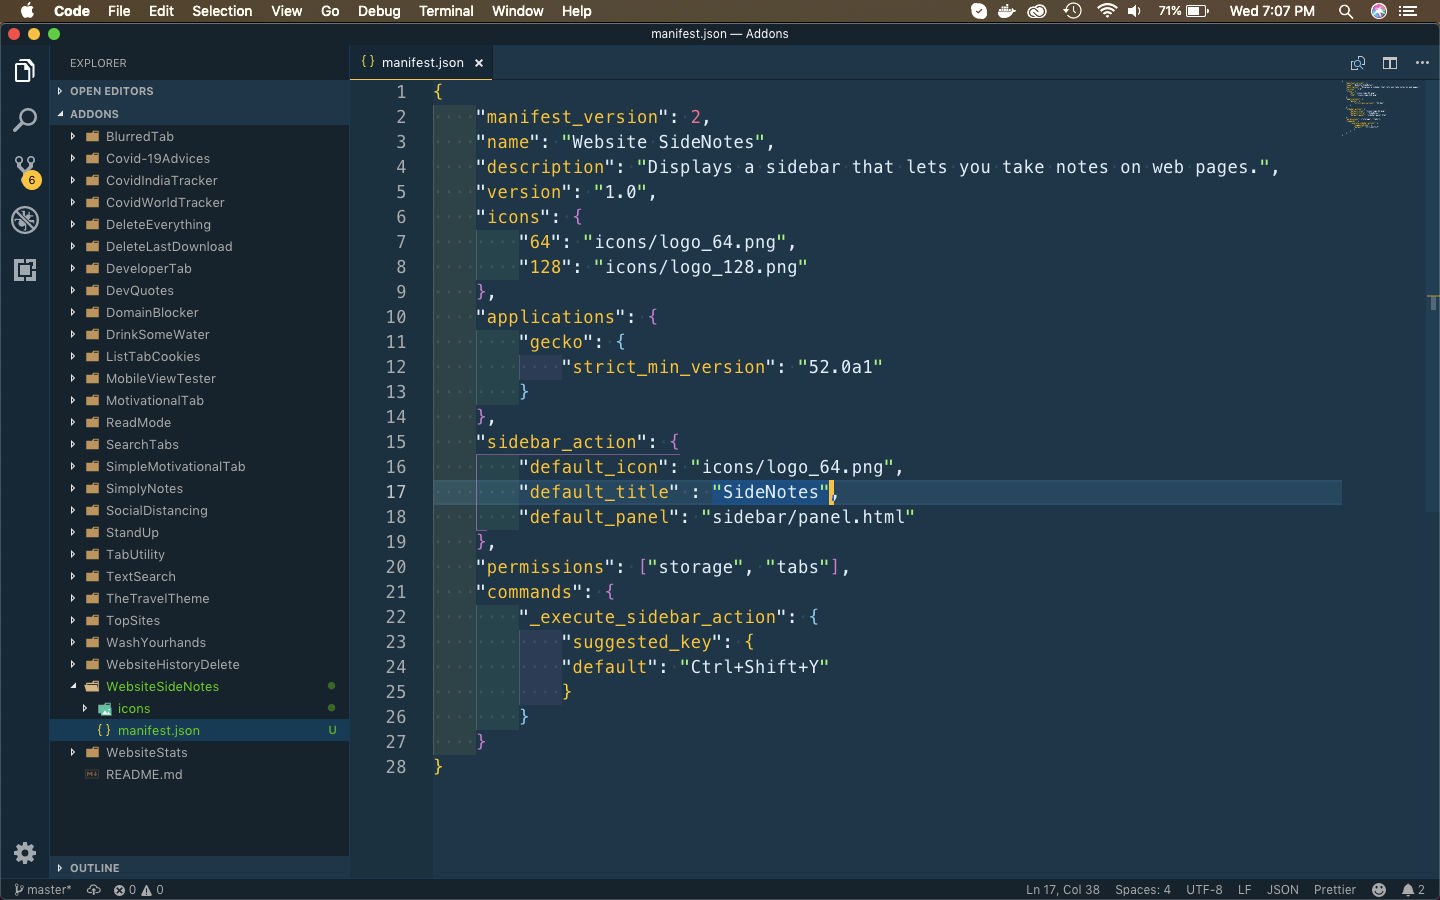
Task: Expand the OUTLINE section
Action: click(200, 868)
